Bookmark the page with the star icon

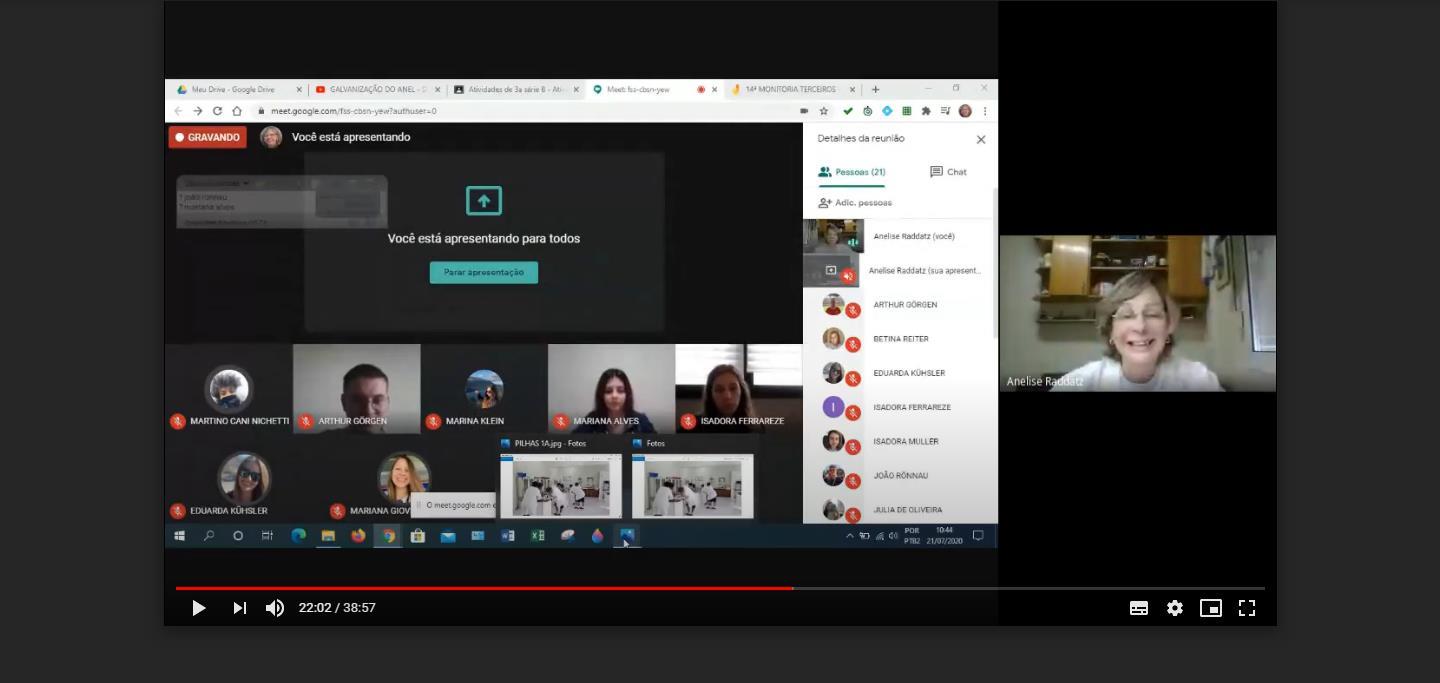pos(824,111)
